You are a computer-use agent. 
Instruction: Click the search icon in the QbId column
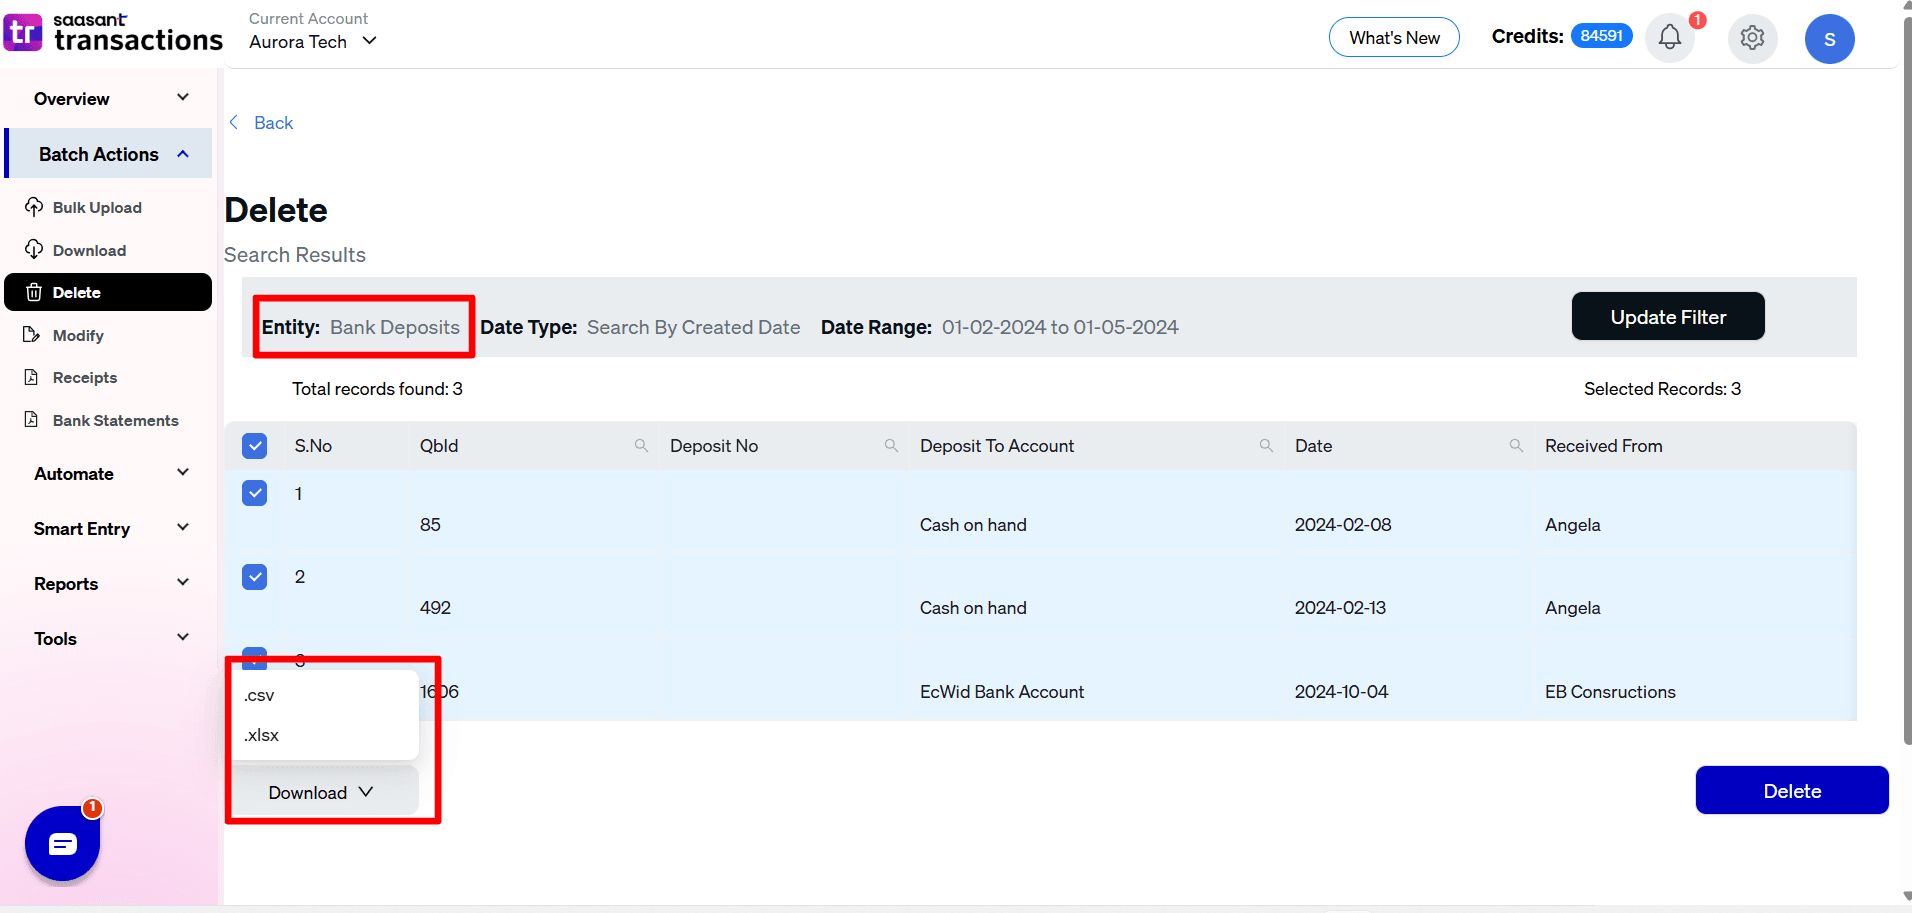[x=641, y=445]
